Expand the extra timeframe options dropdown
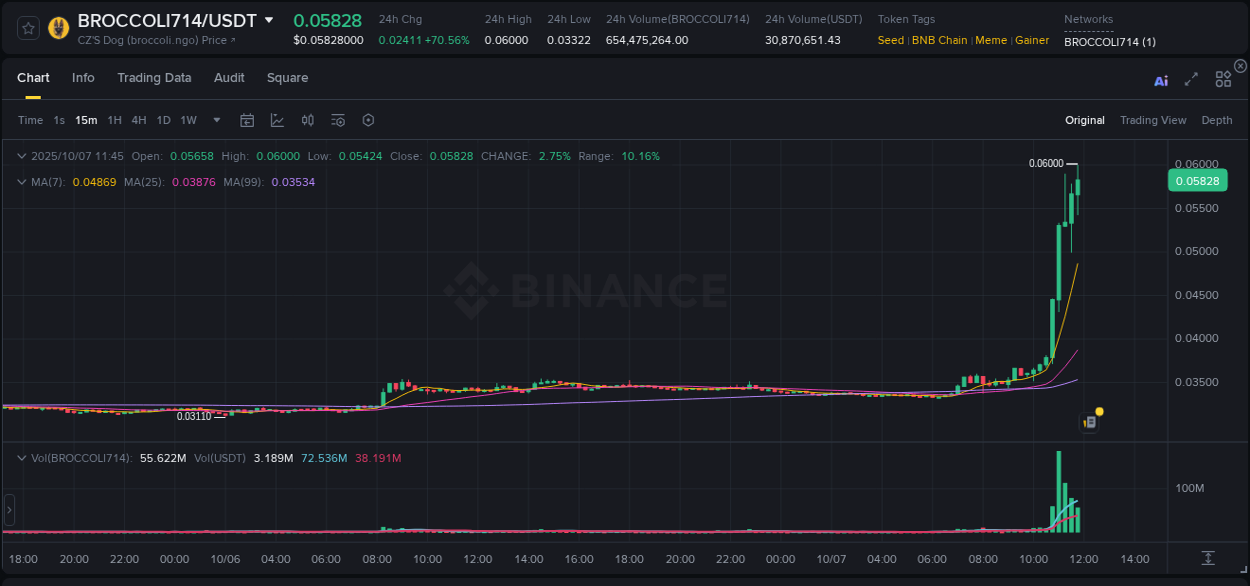 pyautogui.click(x=214, y=120)
